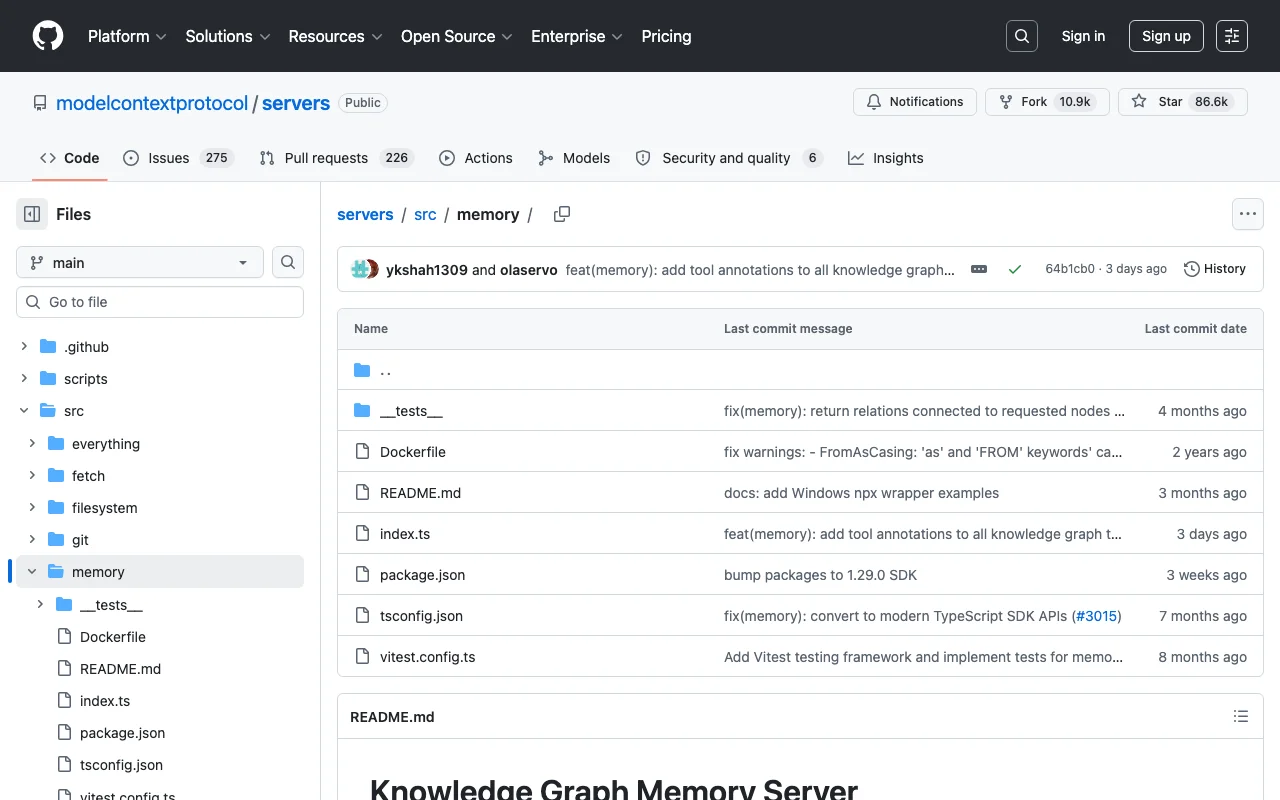Collapse the Files side panel icon
This screenshot has height=800, width=1280.
pyautogui.click(x=32, y=214)
